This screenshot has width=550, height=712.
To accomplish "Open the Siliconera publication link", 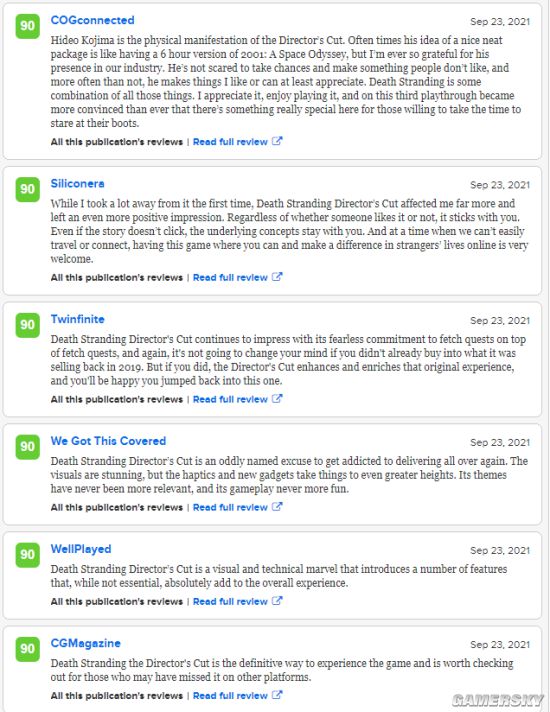I will click(78, 183).
